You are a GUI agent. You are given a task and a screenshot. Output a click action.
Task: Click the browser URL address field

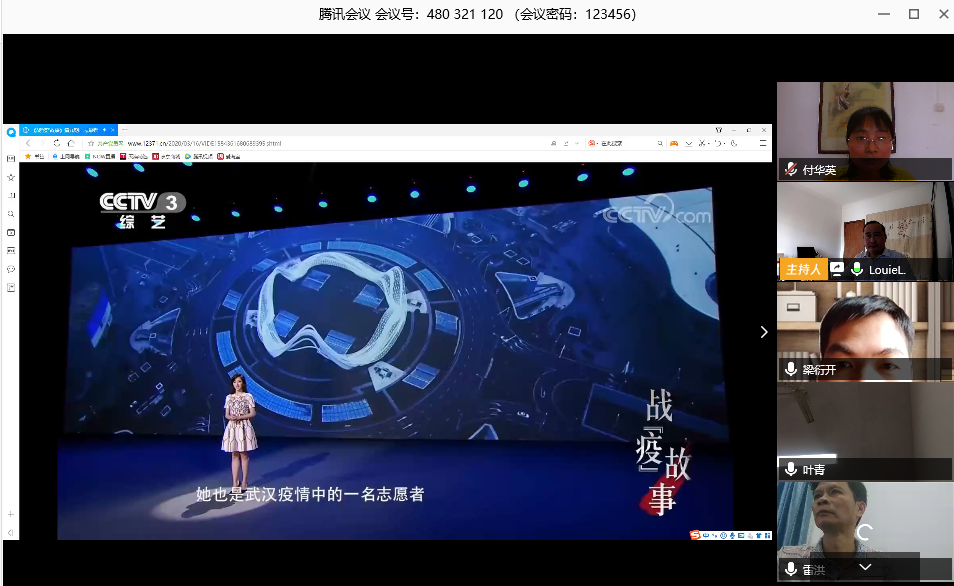[x=300, y=143]
